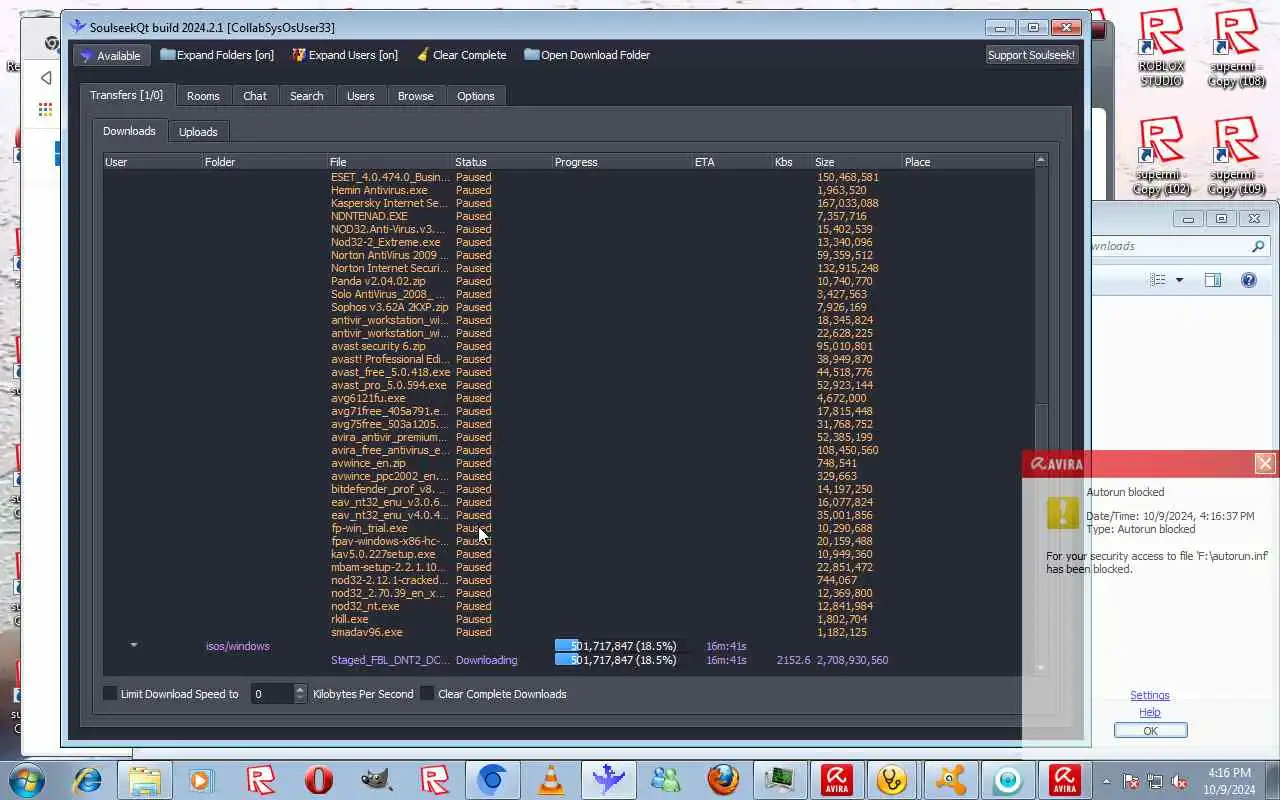Click the transfers list scroll up arrow
This screenshot has height=800, width=1280.
(1041, 160)
